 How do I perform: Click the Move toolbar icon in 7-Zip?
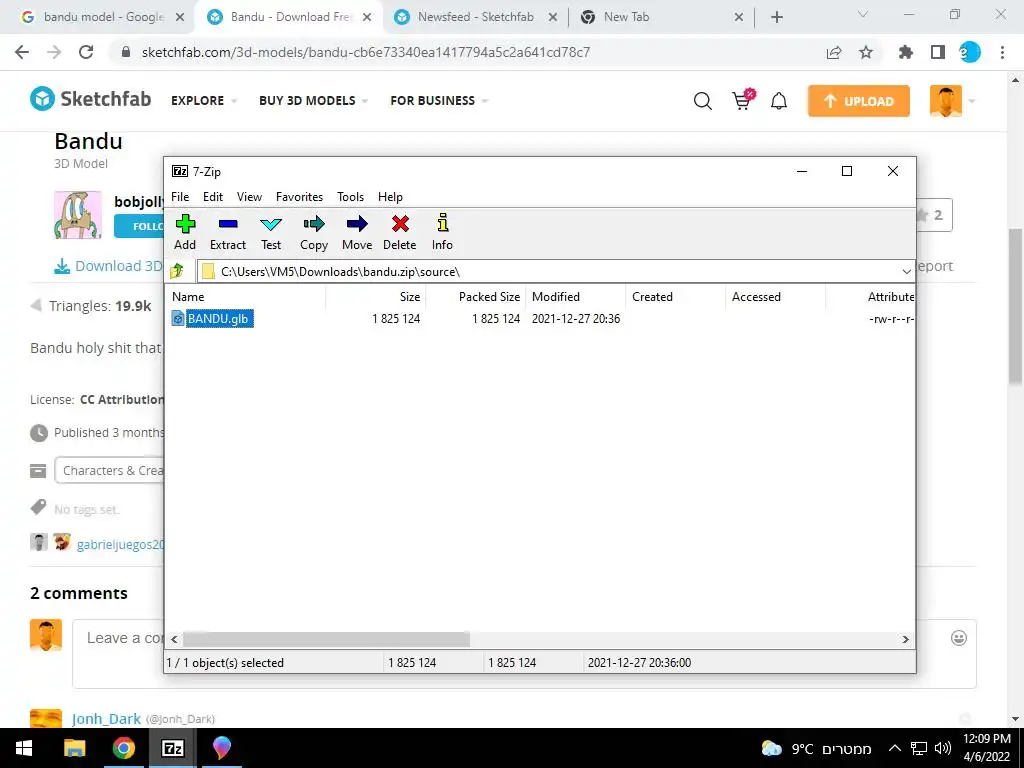tap(357, 232)
